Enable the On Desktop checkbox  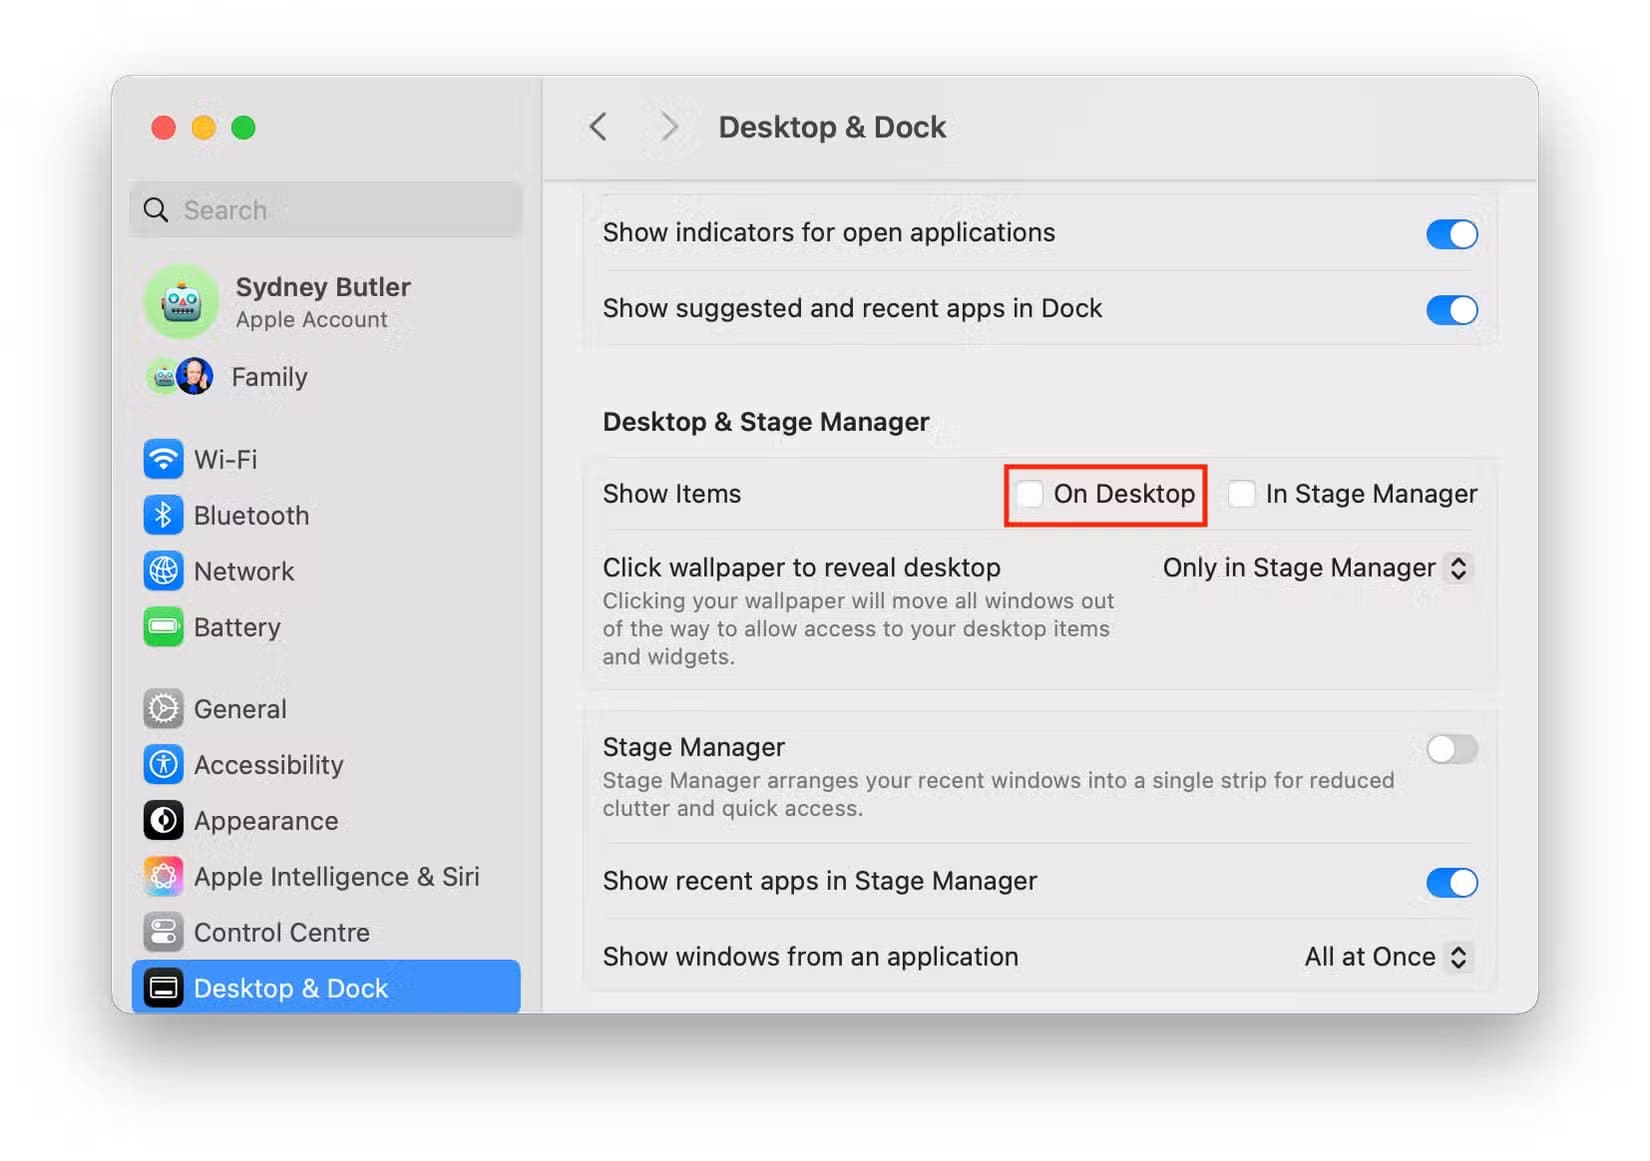(1029, 494)
